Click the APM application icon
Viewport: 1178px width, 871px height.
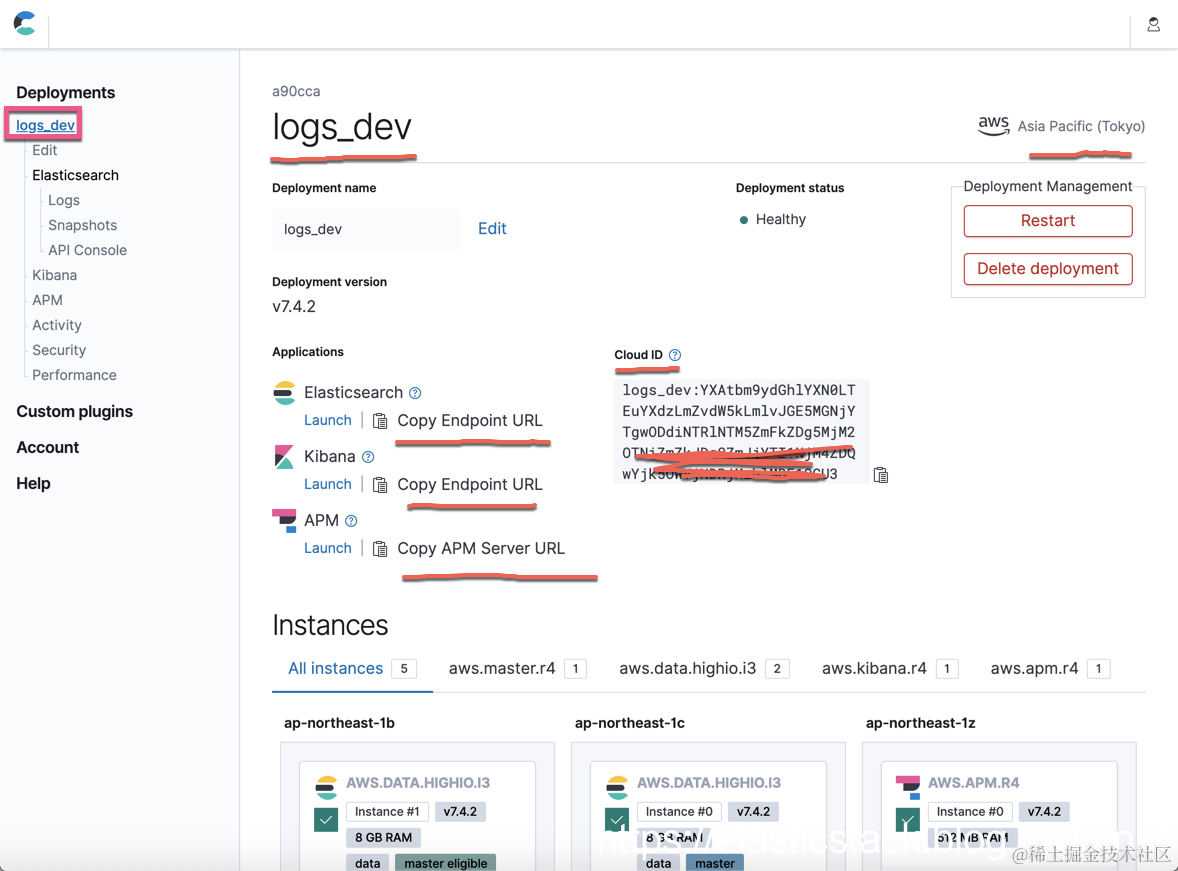coord(285,521)
